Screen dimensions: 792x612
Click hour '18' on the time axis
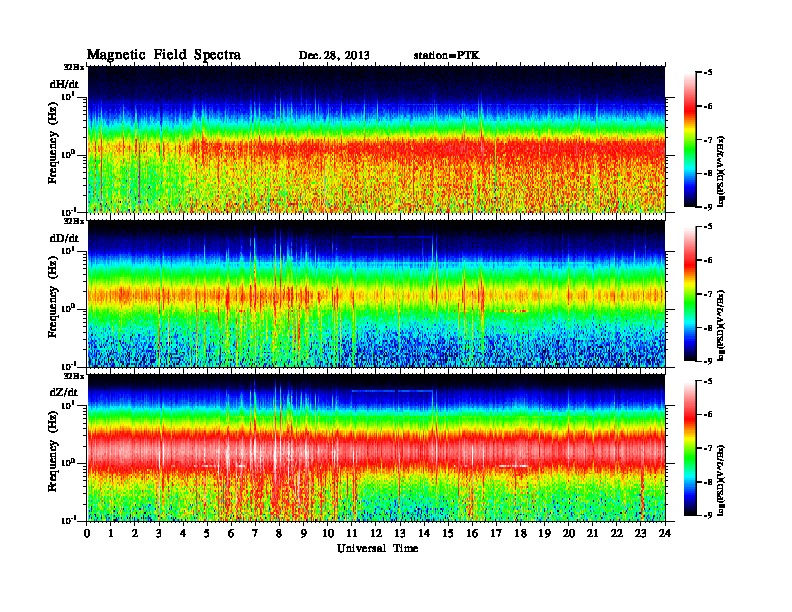(x=520, y=534)
